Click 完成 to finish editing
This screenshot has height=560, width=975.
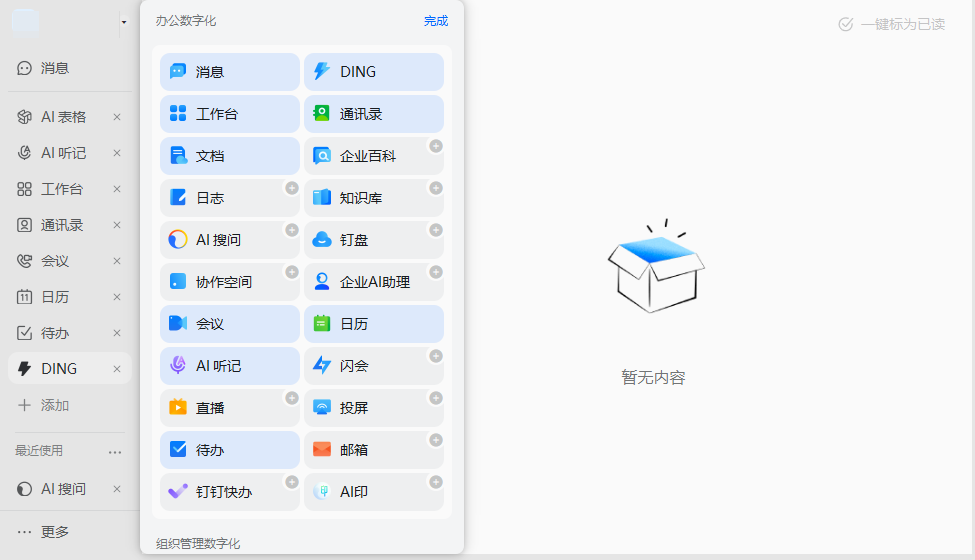pos(436,21)
